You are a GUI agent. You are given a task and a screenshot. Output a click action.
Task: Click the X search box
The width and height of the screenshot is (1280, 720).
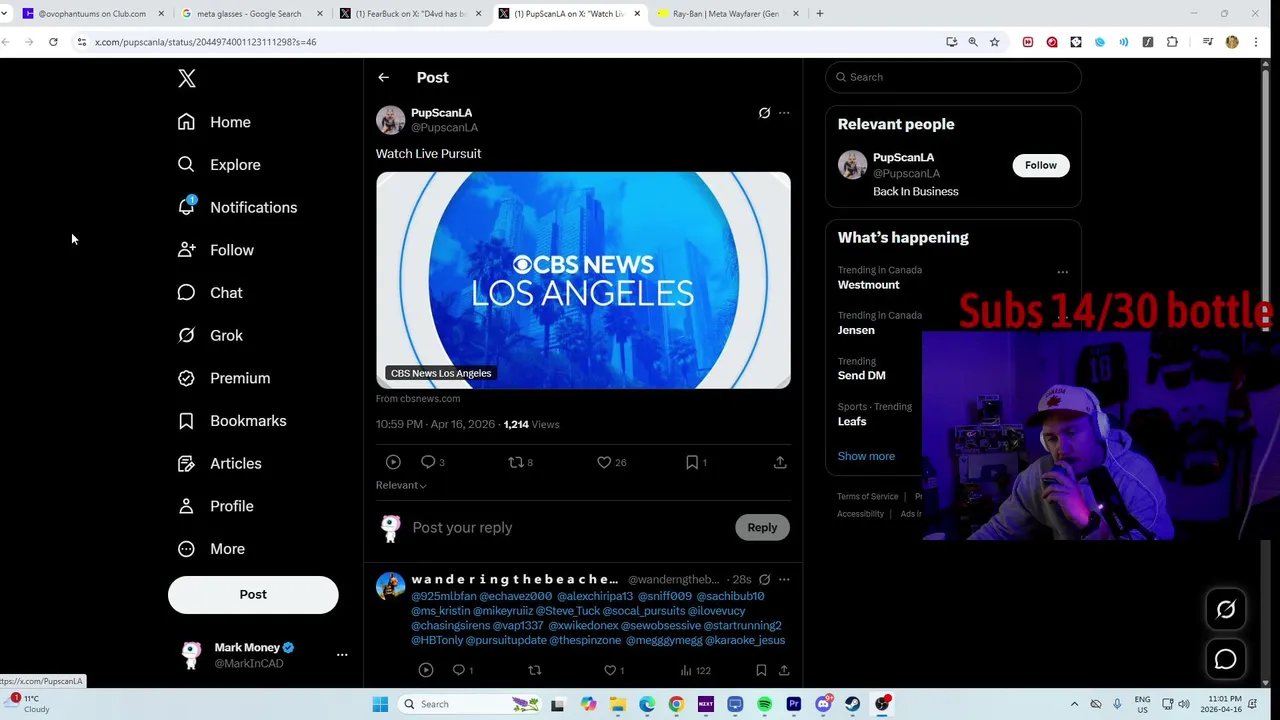tap(953, 77)
